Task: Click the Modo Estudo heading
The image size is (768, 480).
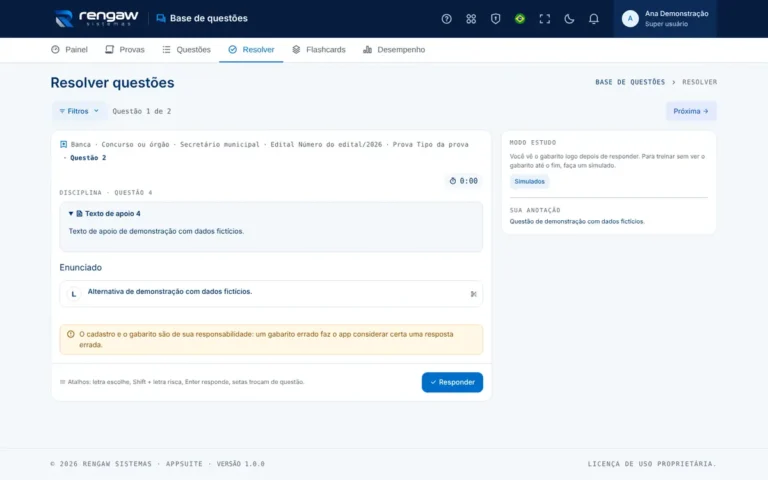Action: coord(533,143)
